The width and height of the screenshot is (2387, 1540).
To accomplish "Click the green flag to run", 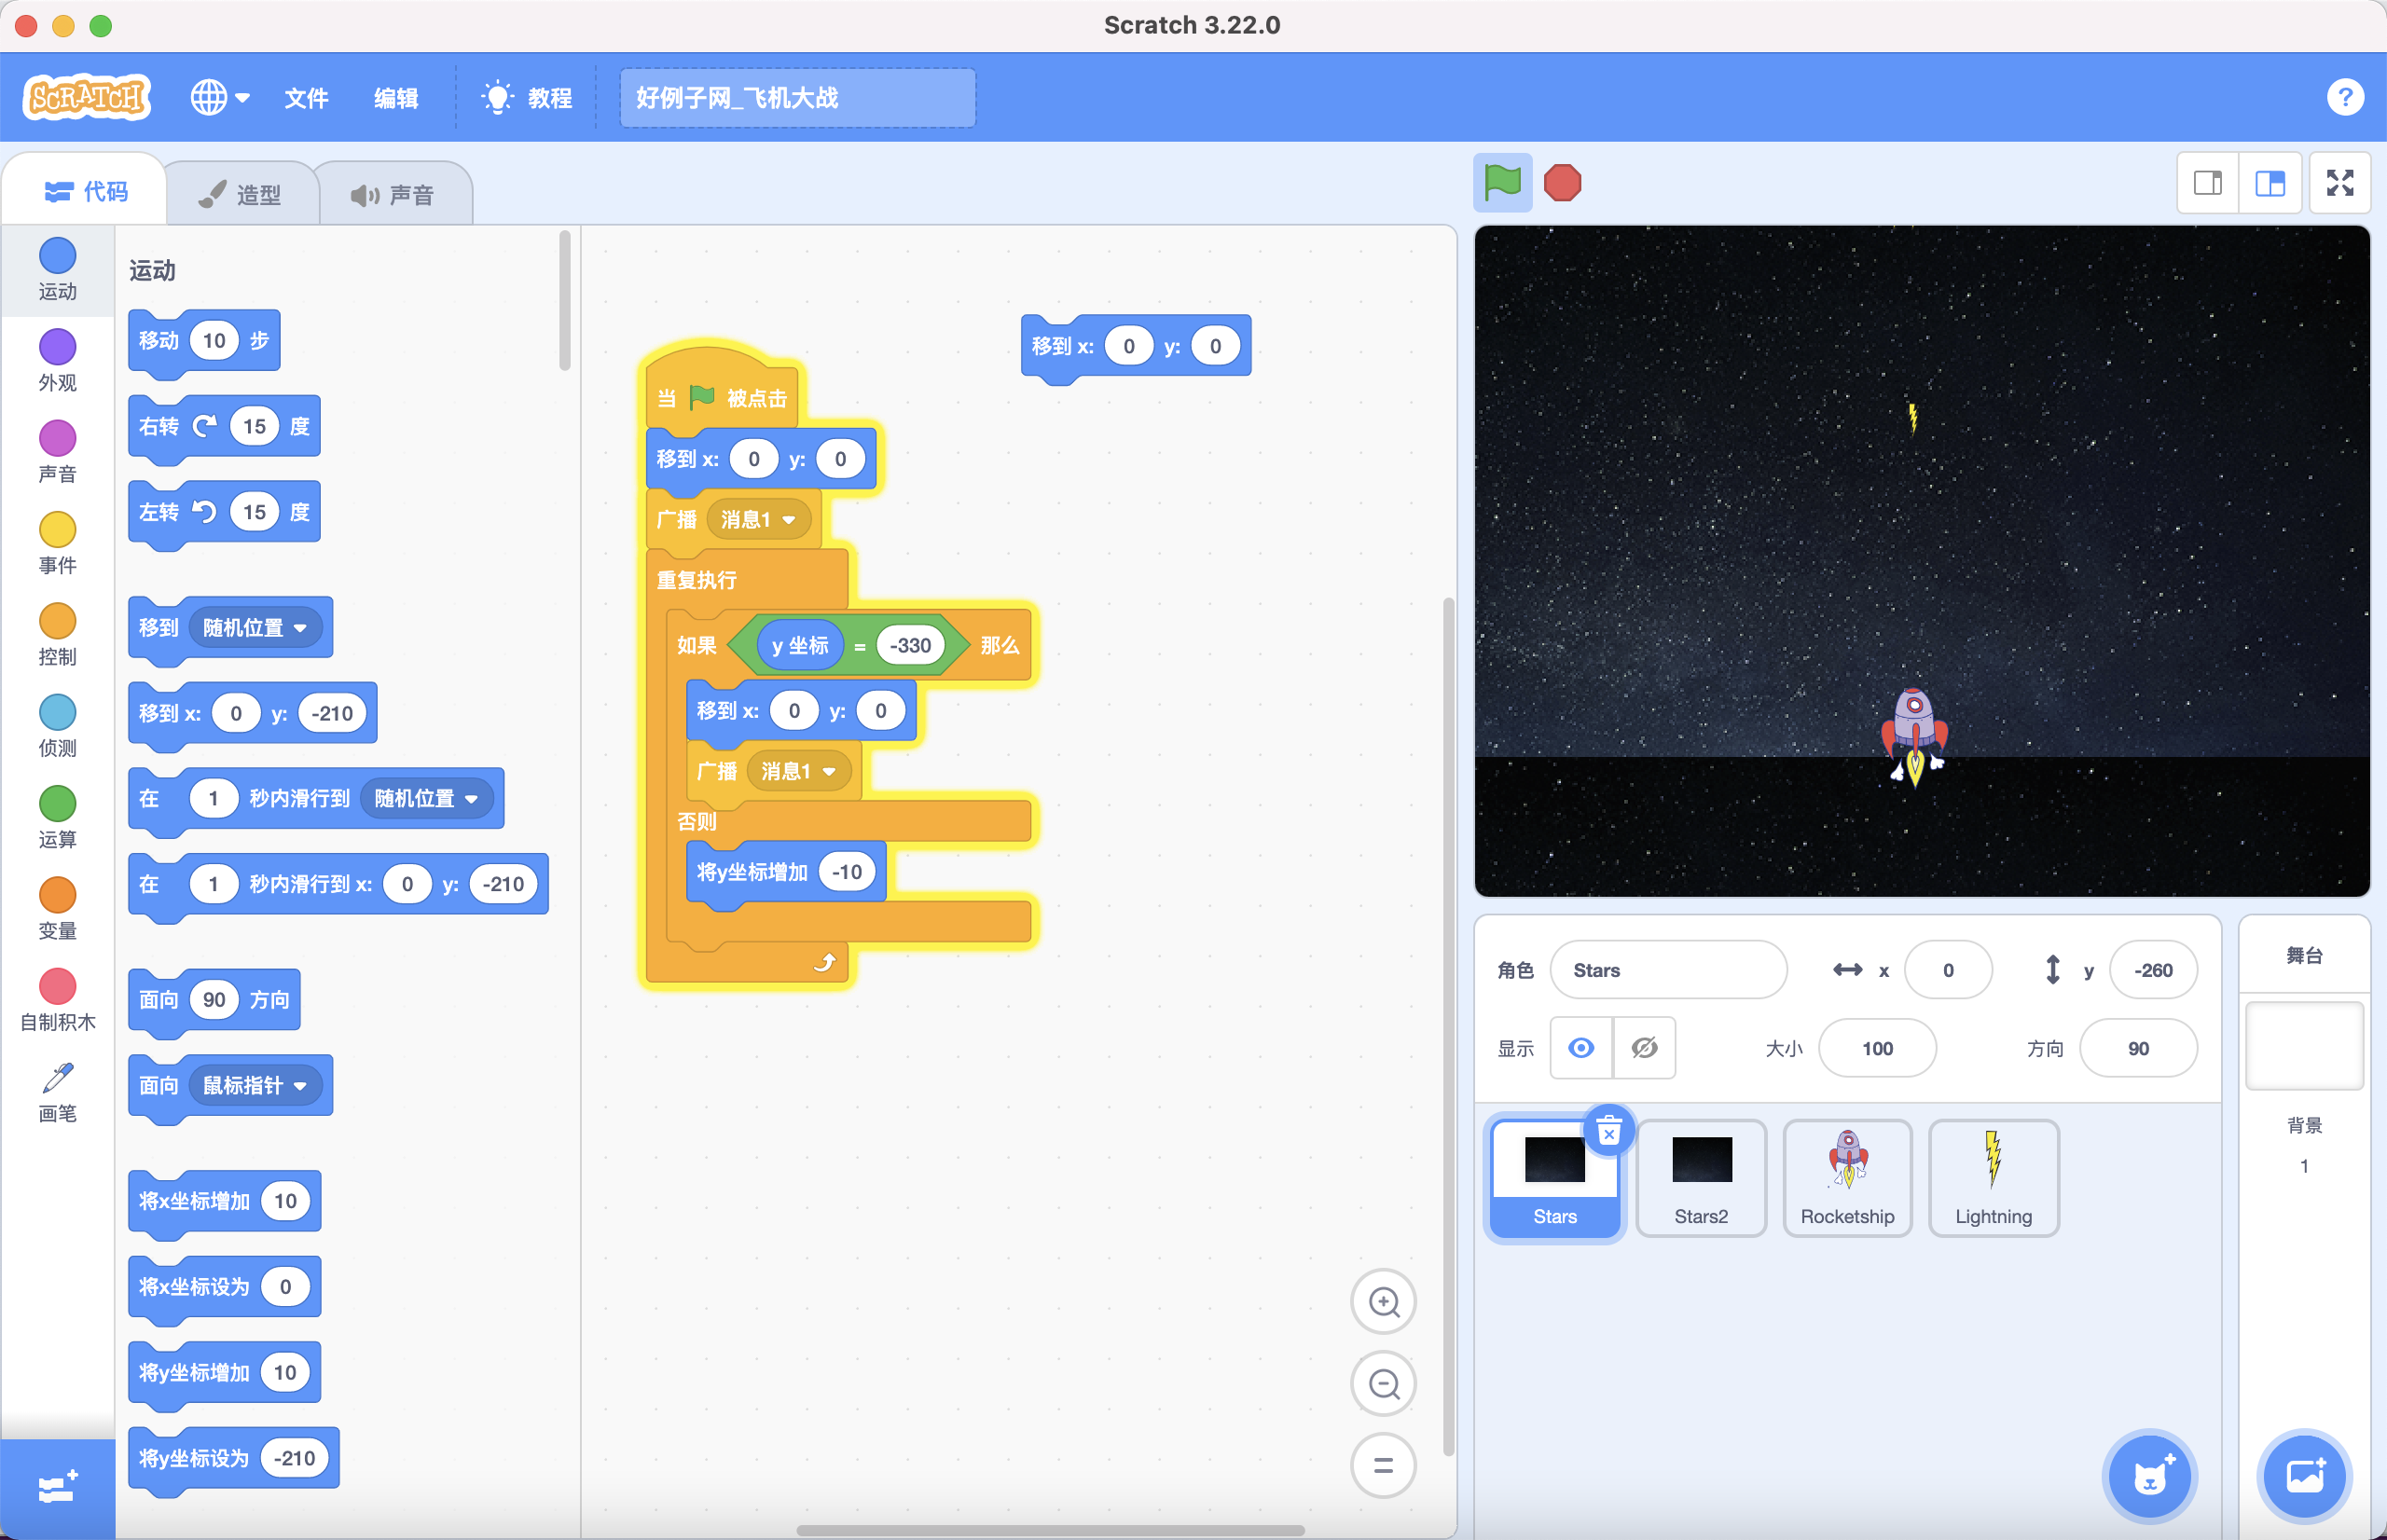I will [1502, 183].
